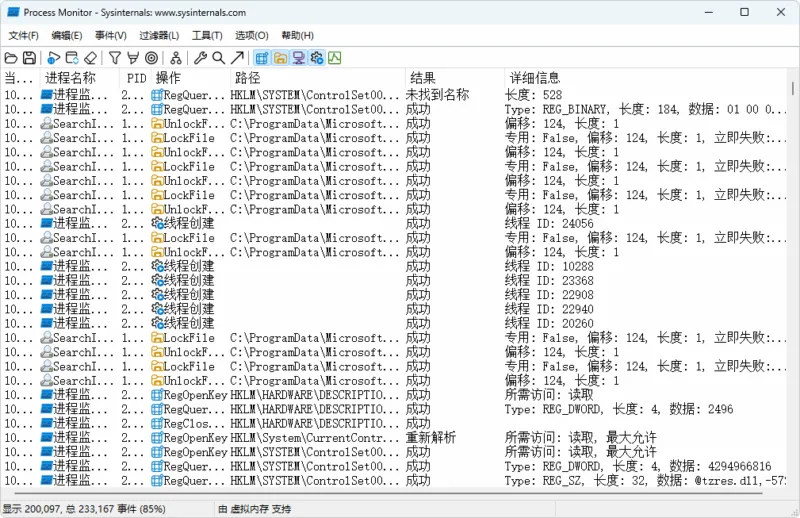Select the row with 线程 ID: 20260
800x518 pixels.
[395, 324]
